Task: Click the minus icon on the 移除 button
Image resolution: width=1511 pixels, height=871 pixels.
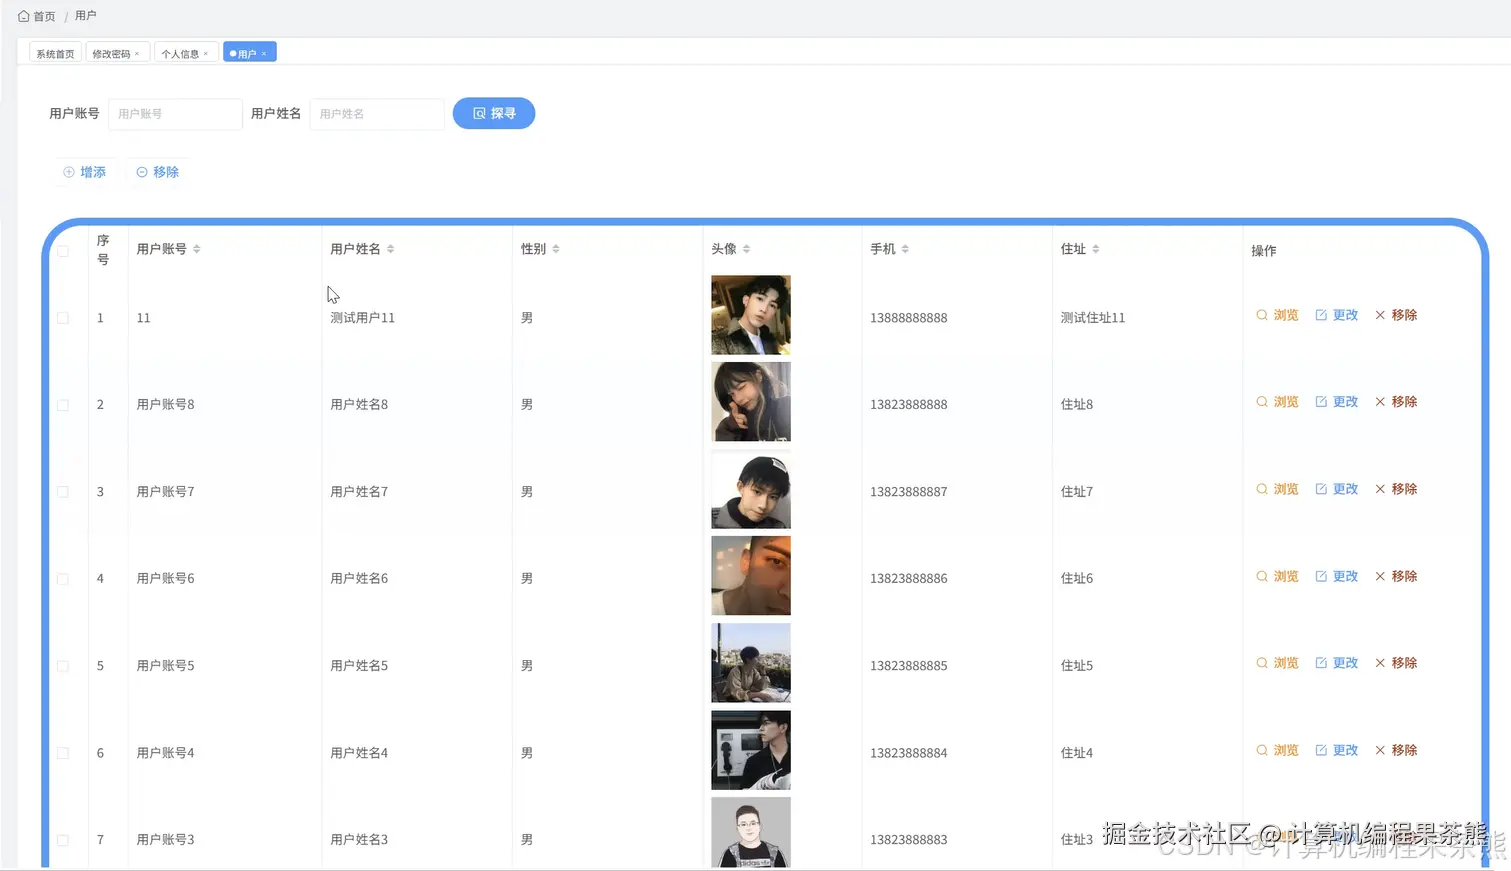Action: pyautogui.click(x=140, y=172)
